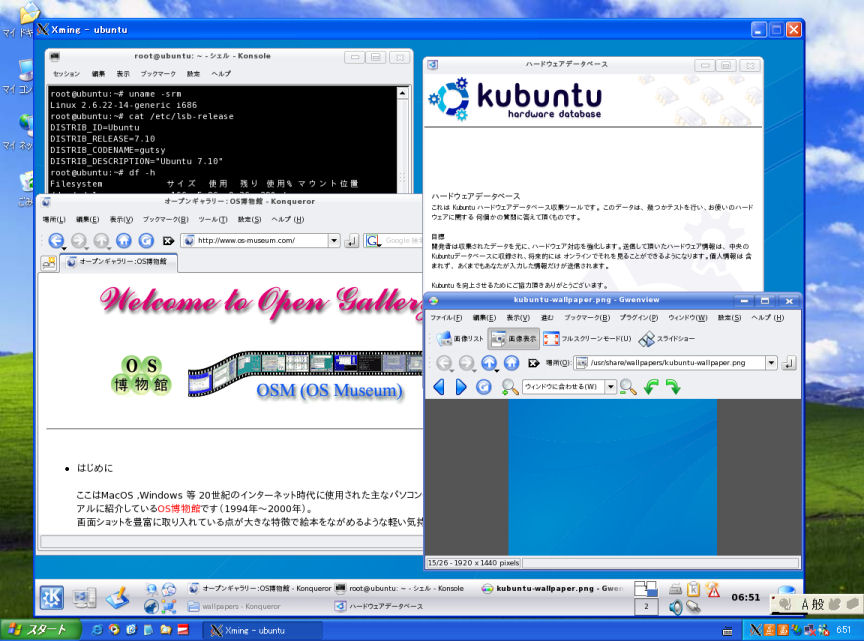Open Konqueror Back button history arrow

coord(64,249)
